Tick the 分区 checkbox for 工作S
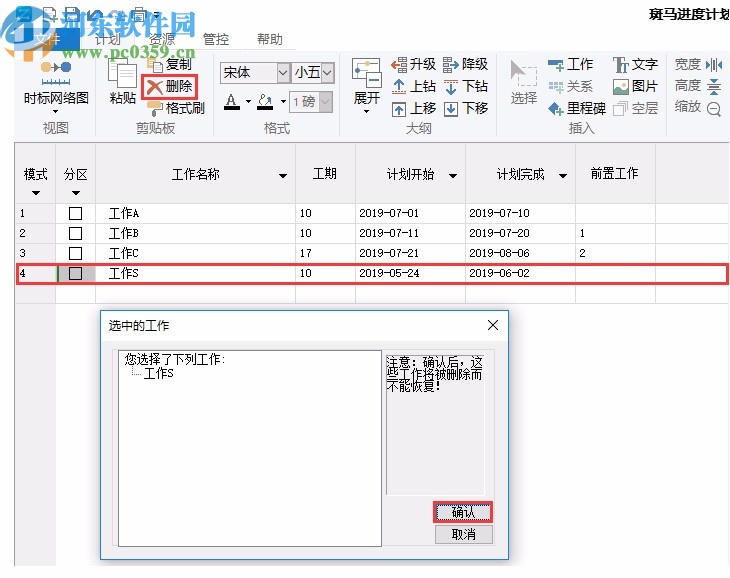The width and height of the screenshot is (730, 578). pyautogui.click(x=75, y=273)
